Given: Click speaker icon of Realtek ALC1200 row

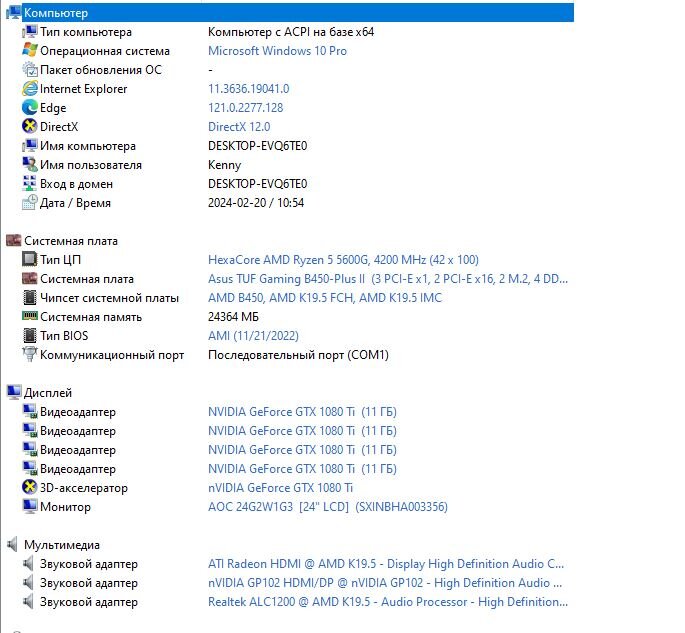Looking at the screenshot, I should click(29, 602).
